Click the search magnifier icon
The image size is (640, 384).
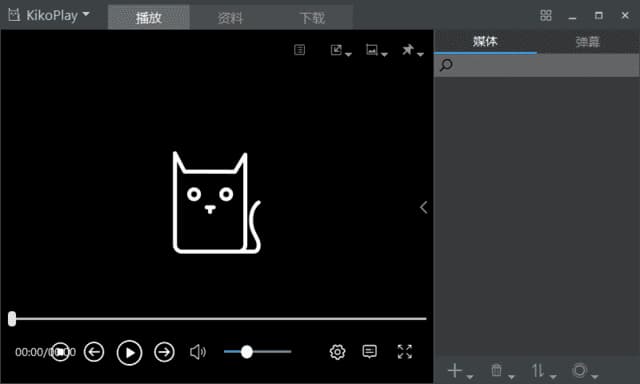(446, 65)
